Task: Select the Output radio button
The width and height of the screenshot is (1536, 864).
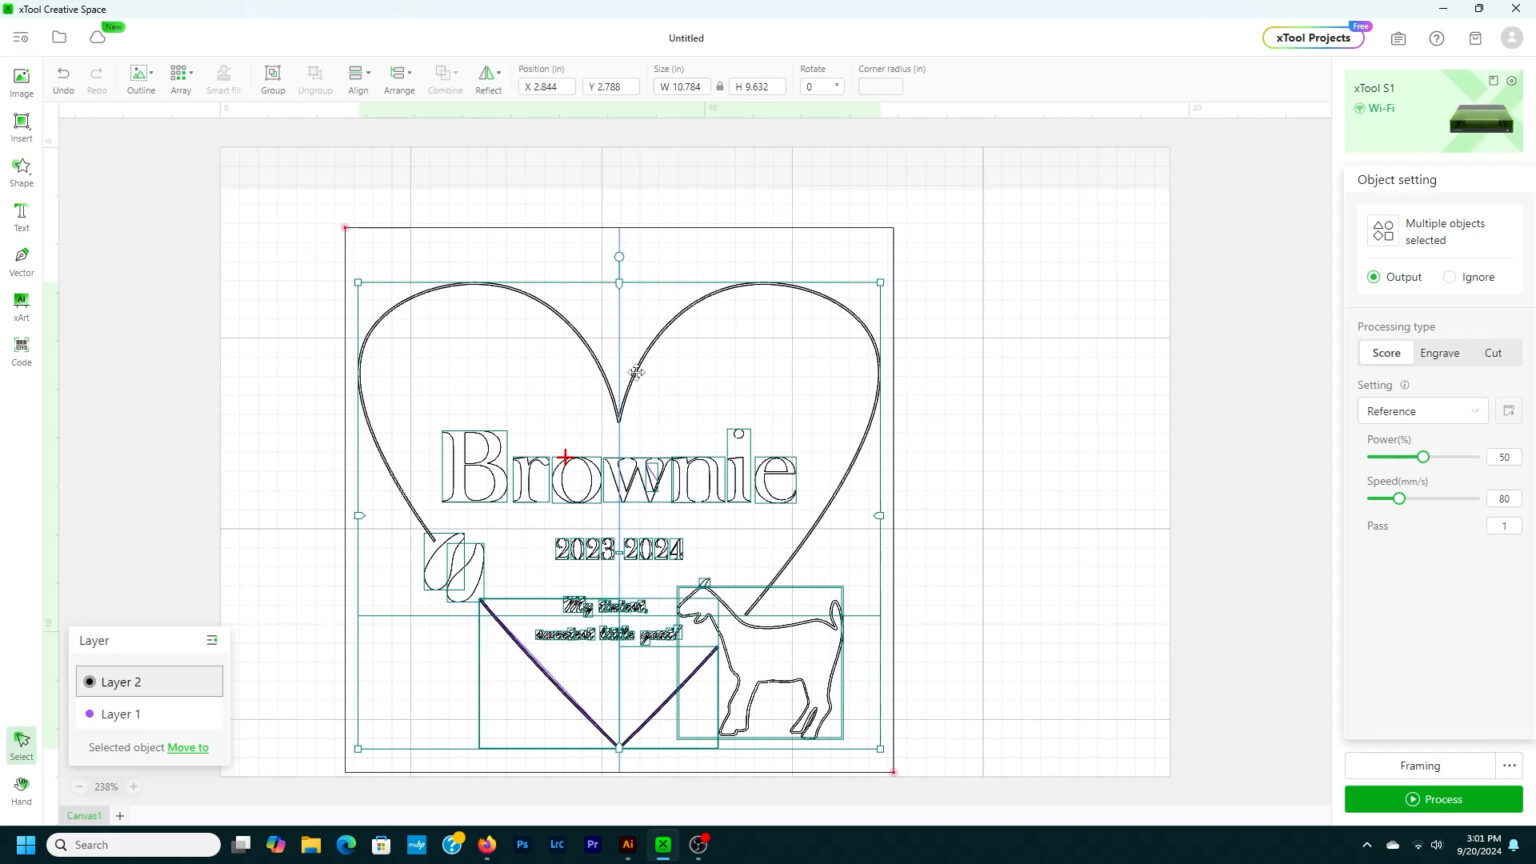Action: [x=1374, y=277]
